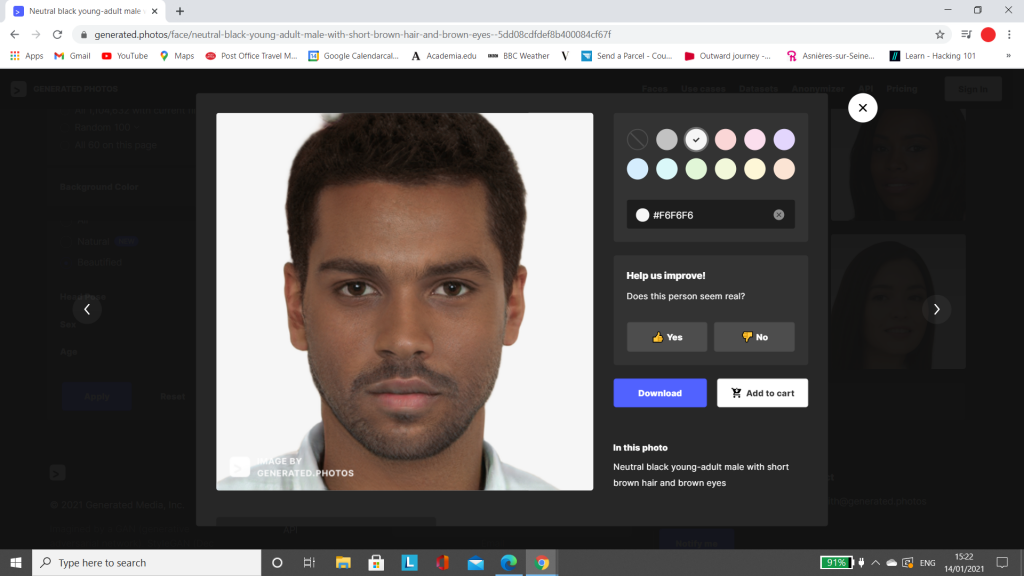Select the transparent no-background swatch
The image size is (1024, 576).
637,139
